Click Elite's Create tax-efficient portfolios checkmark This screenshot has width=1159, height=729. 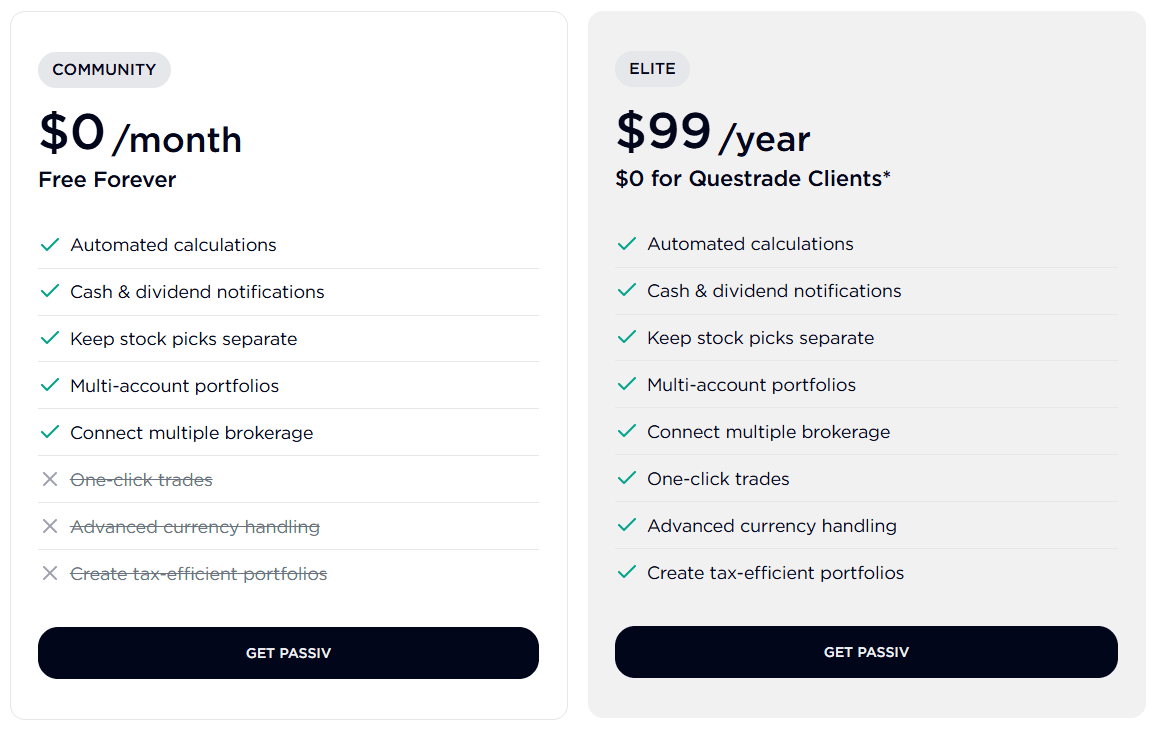click(x=627, y=573)
